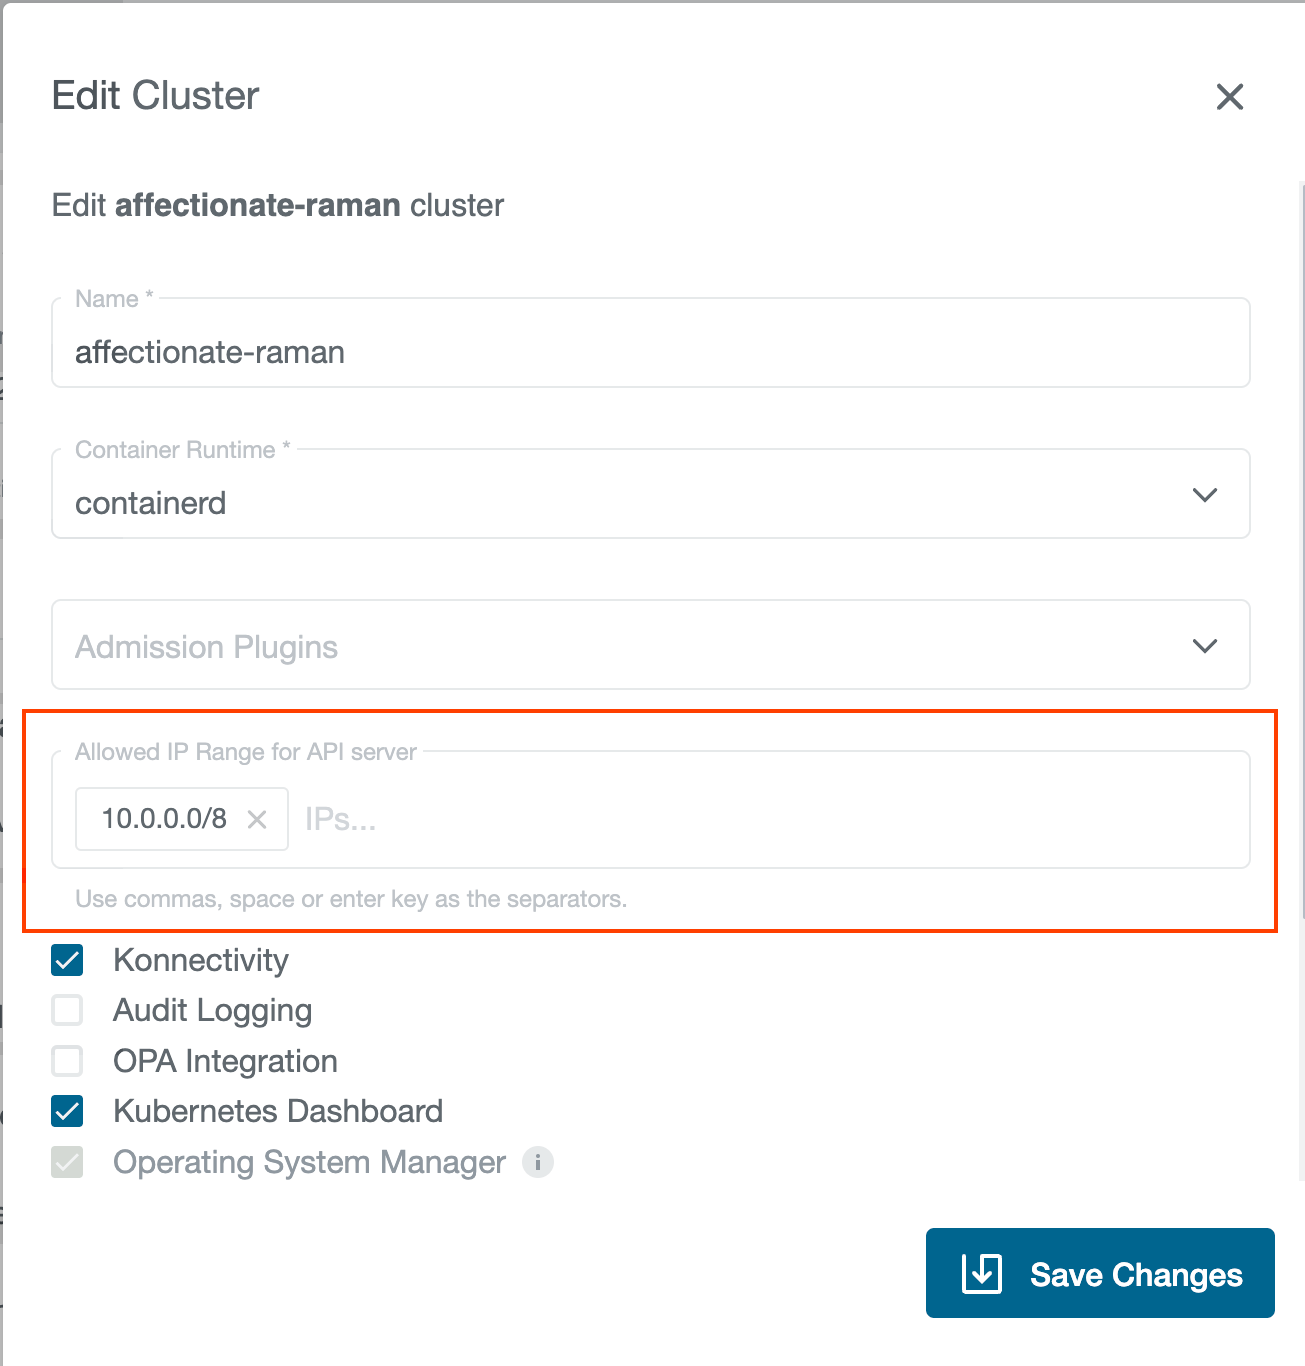The width and height of the screenshot is (1305, 1366).
Task: Click the chevron on Container Runtime field
Action: click(x=1205, y=494)
